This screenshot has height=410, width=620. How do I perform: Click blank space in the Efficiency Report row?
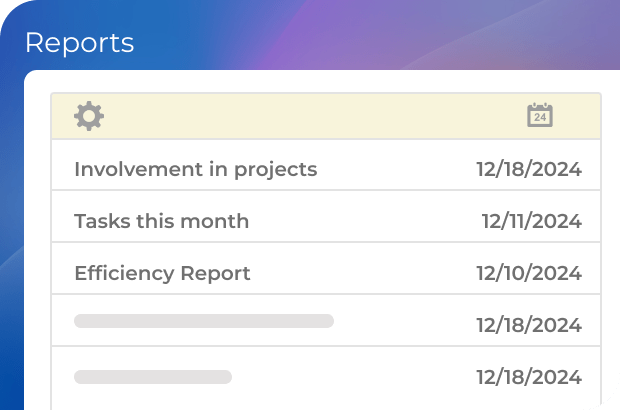click(365, 273)
